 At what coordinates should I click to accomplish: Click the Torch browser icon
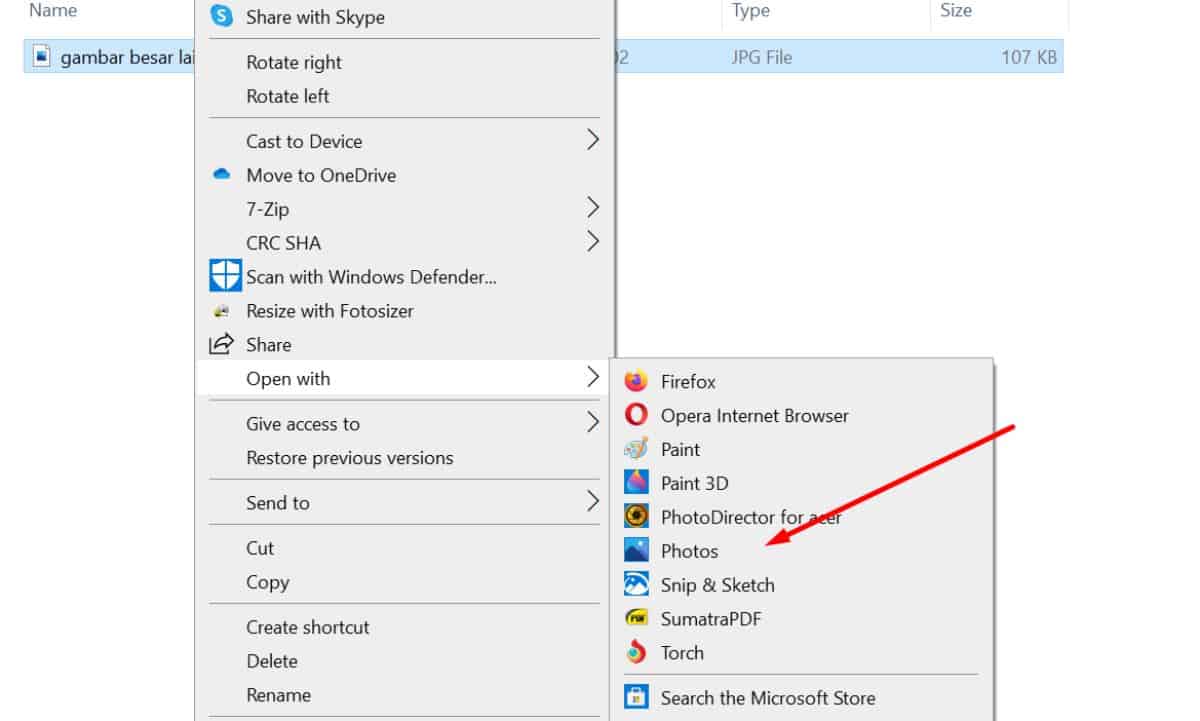click(636, 653)
